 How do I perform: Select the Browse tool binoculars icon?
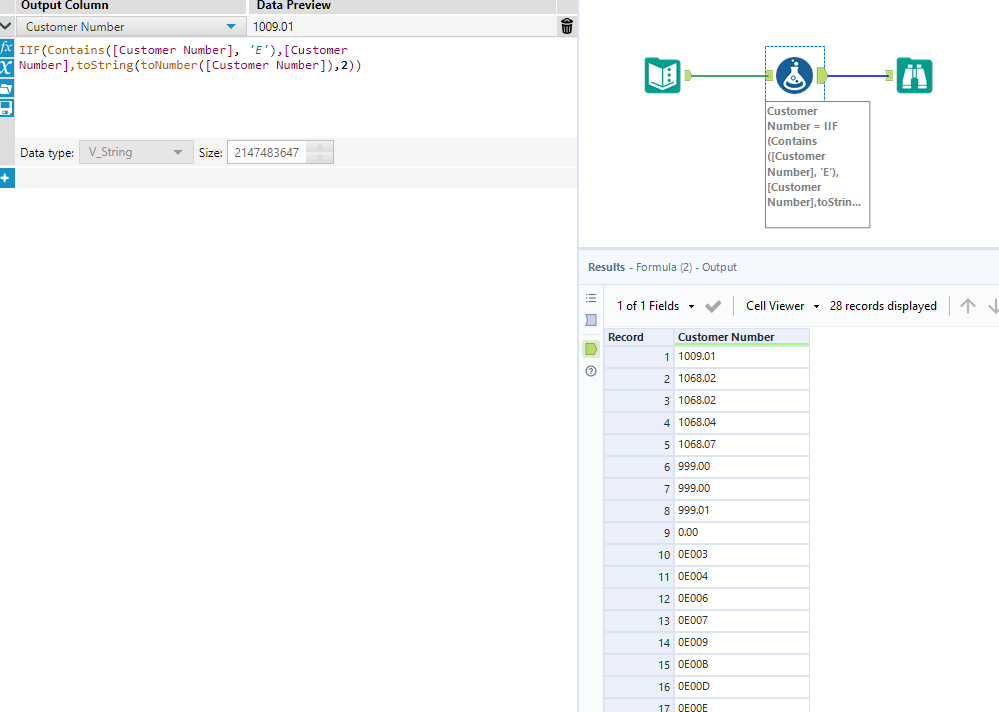coord(914,75)
